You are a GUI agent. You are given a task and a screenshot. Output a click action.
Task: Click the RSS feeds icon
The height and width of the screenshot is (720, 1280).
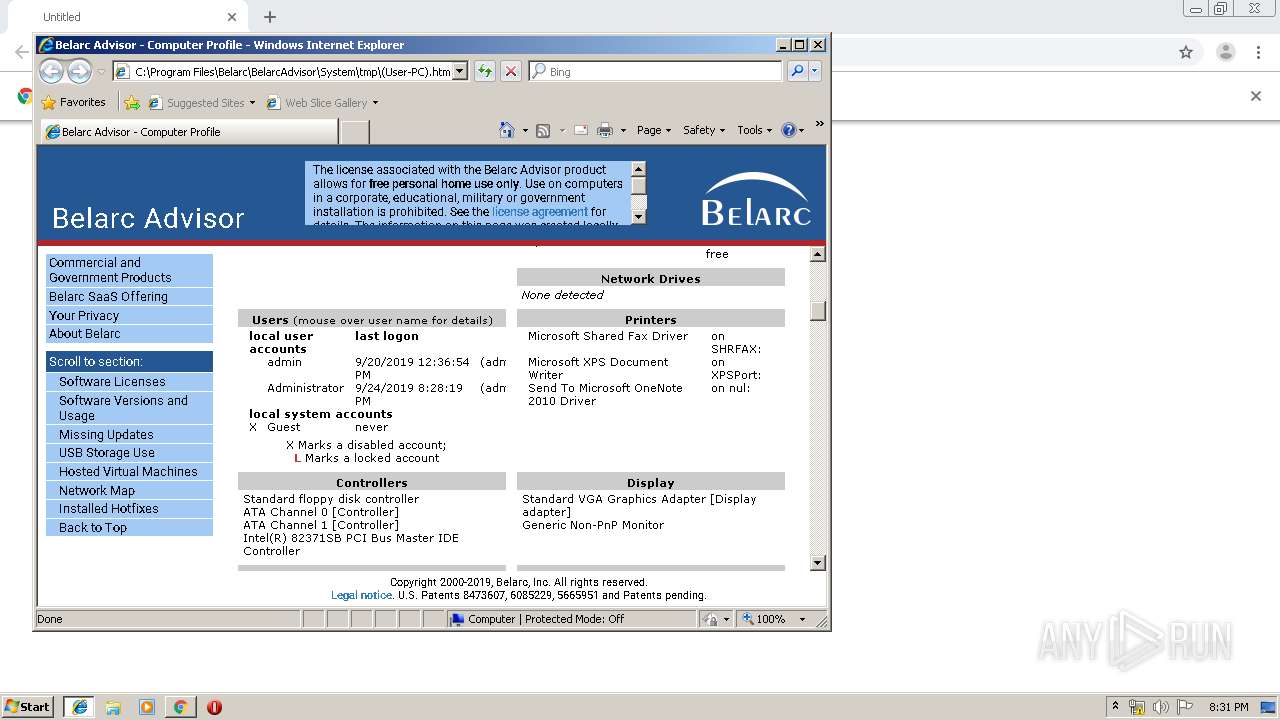click(543, 130)
